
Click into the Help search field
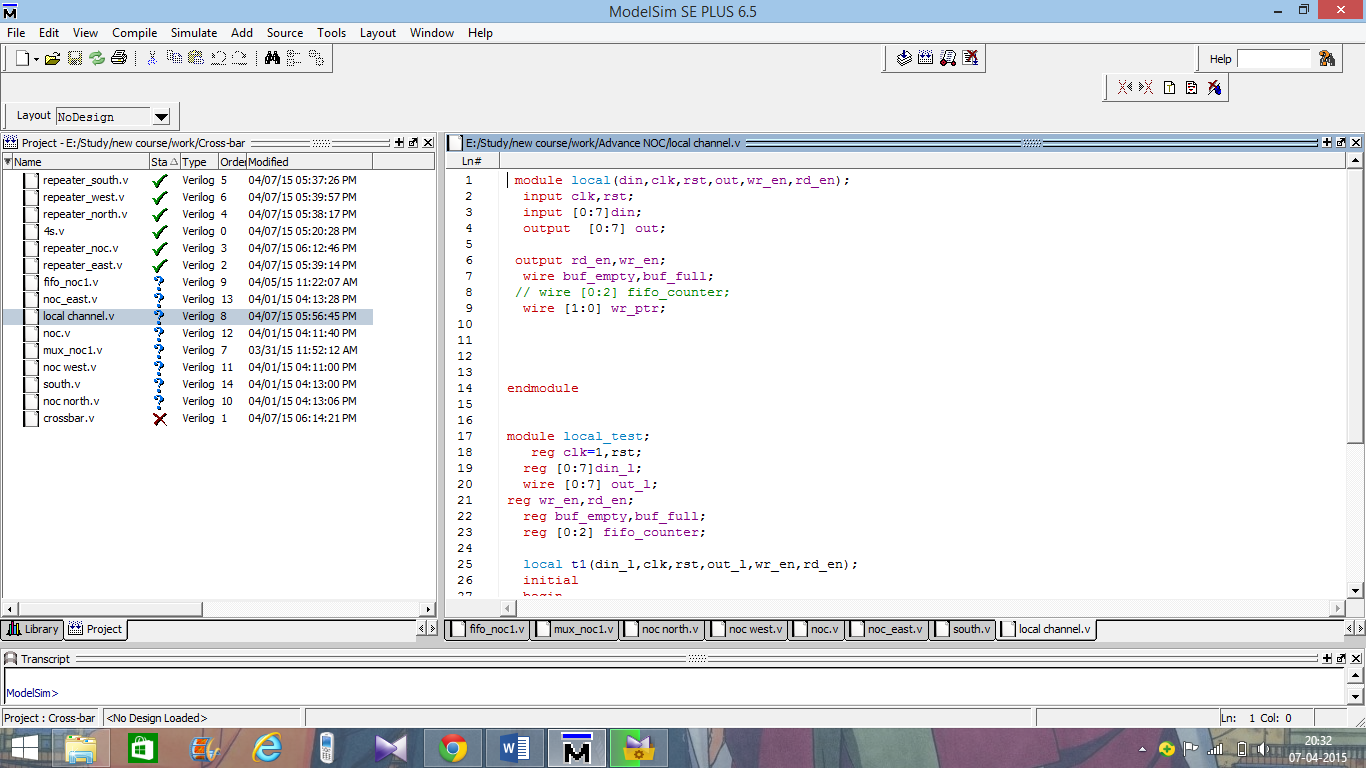[x=1273, y=59]
